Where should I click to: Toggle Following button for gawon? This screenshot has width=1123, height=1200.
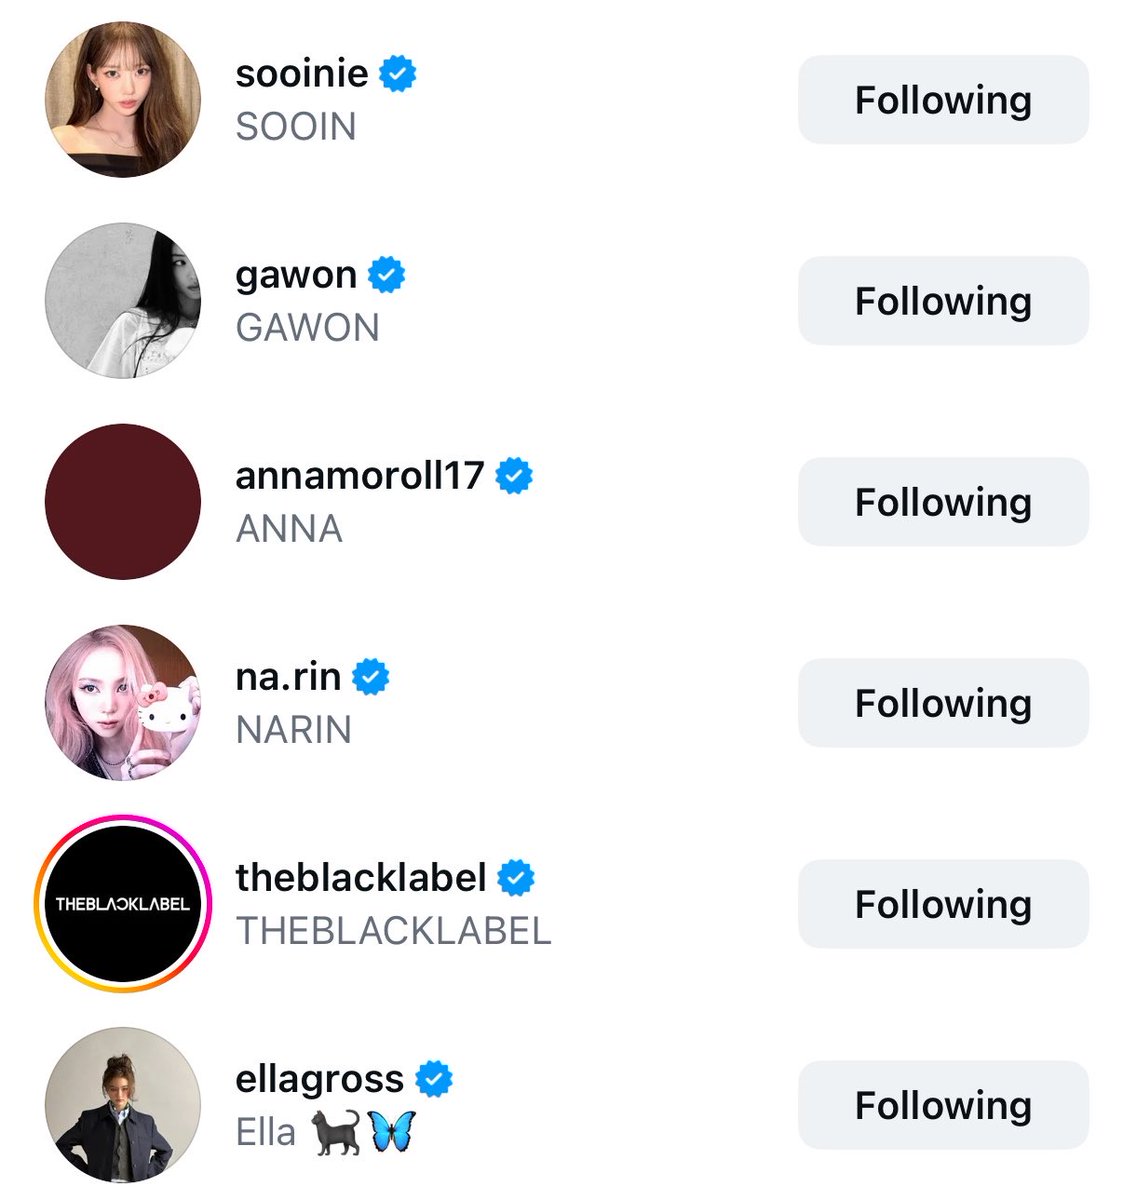[x=943, y=301]
